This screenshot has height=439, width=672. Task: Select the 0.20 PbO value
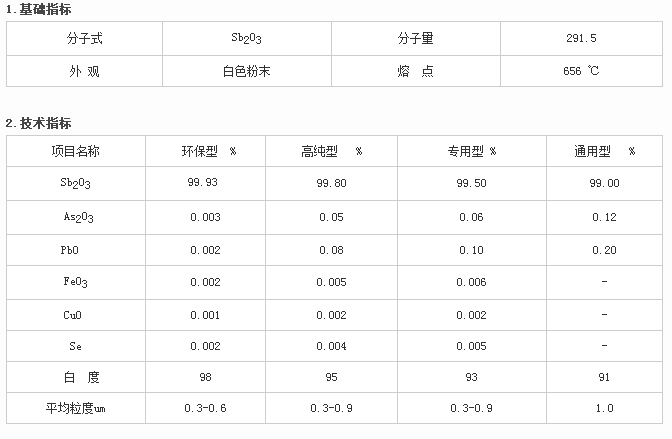pos(604,250)
